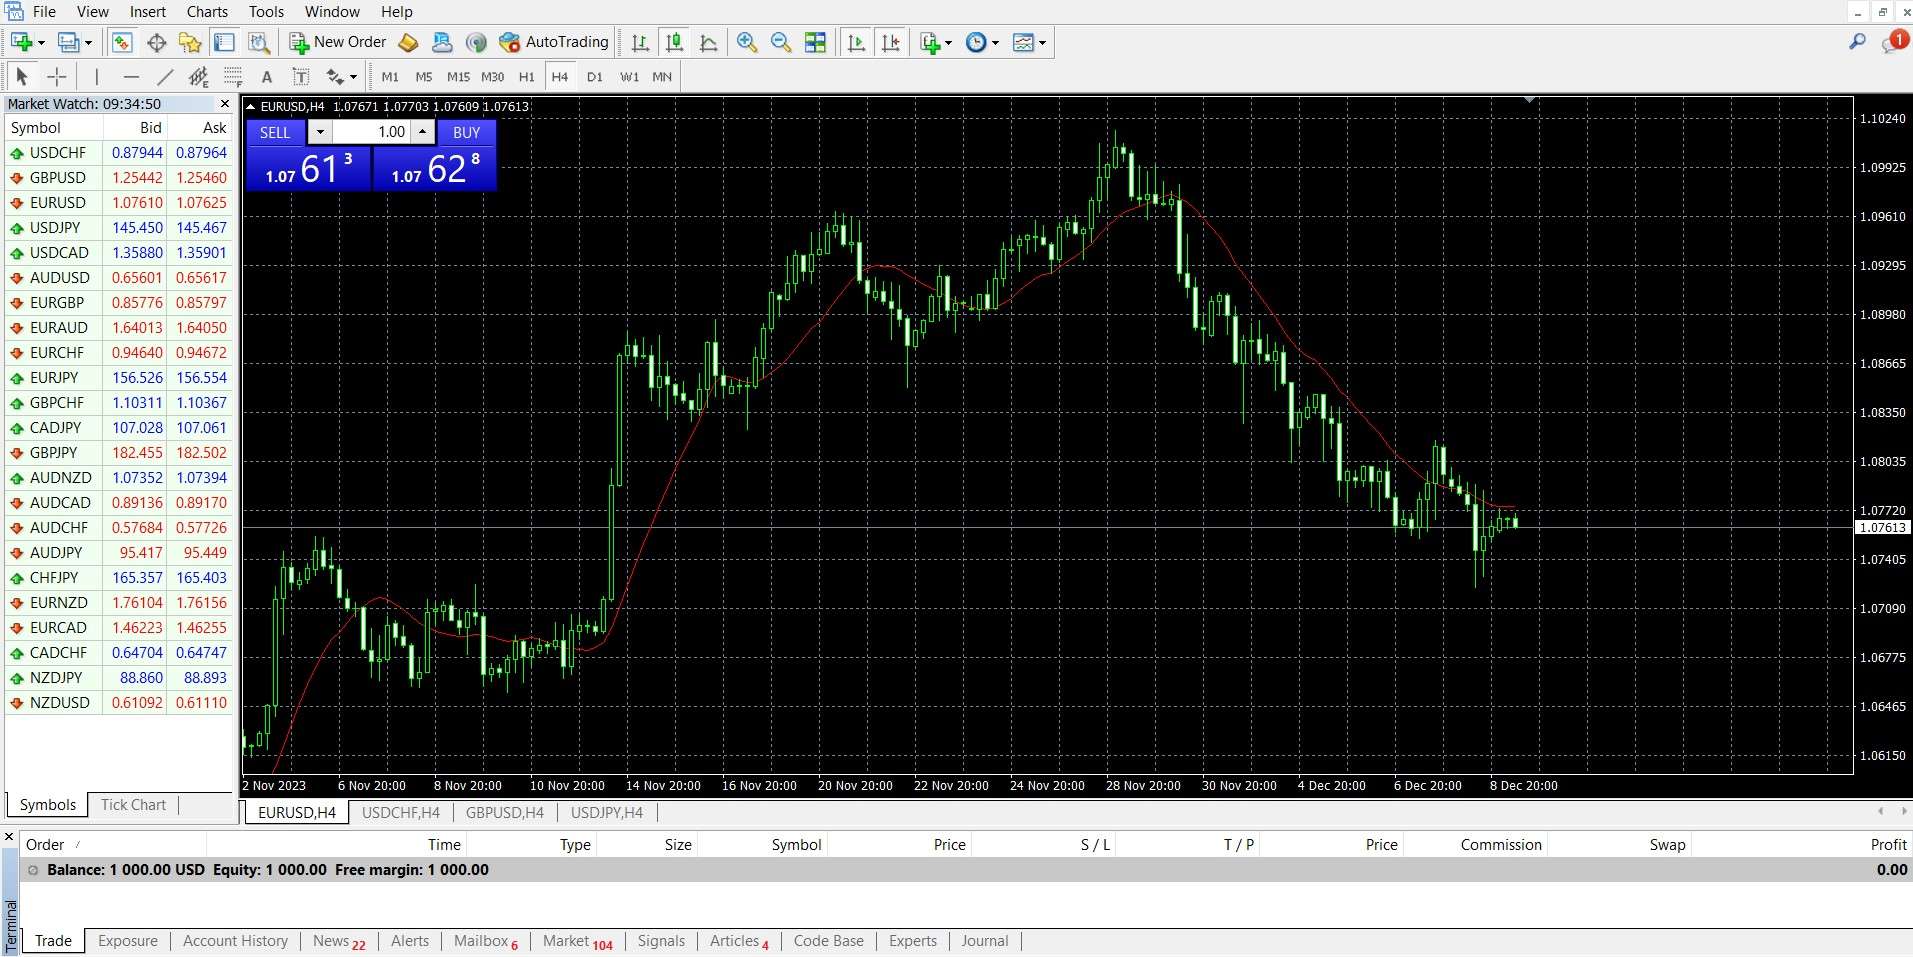This screenshot has width=1913, height=957.
Task: Zoom in on the chart
Action: 747,42
